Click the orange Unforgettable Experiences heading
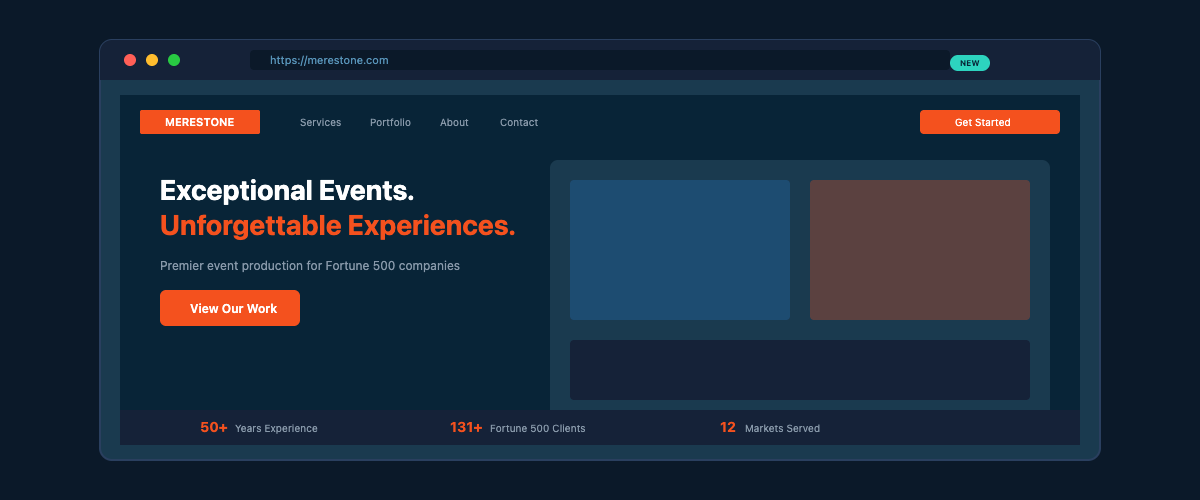 (337, 226)
